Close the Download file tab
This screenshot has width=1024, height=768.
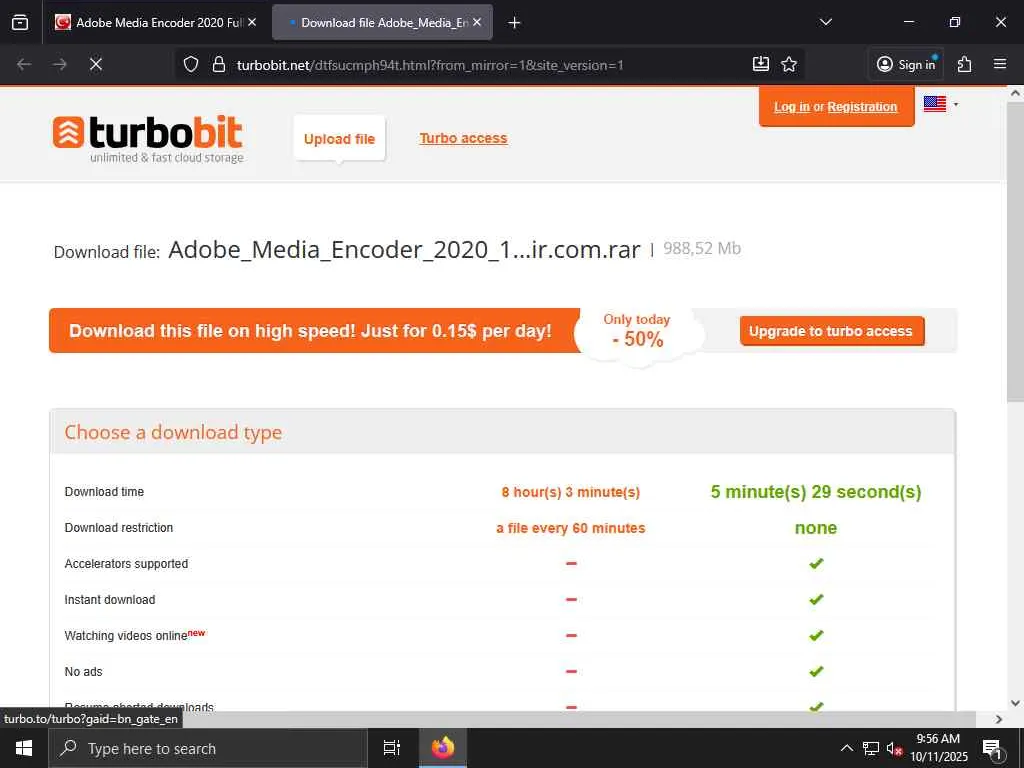click(x=477, y=22)
